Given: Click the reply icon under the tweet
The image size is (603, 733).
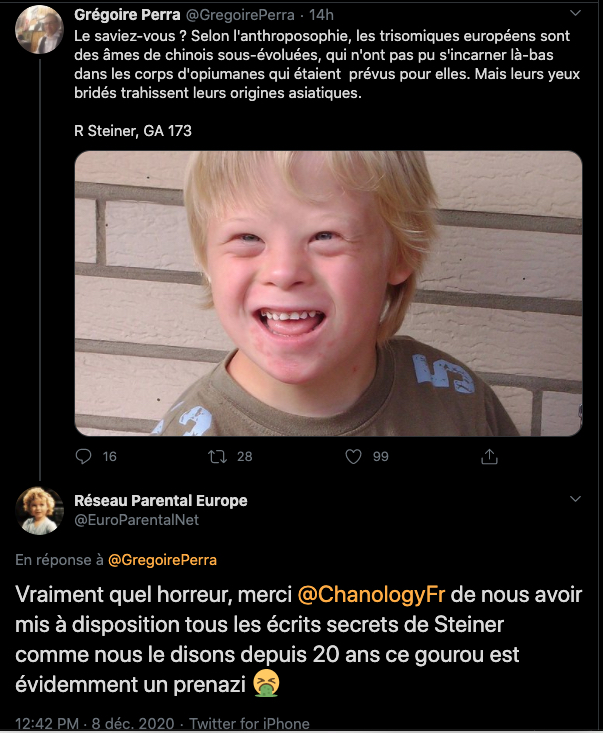Looking at the screenshot, I should (83, 456).
